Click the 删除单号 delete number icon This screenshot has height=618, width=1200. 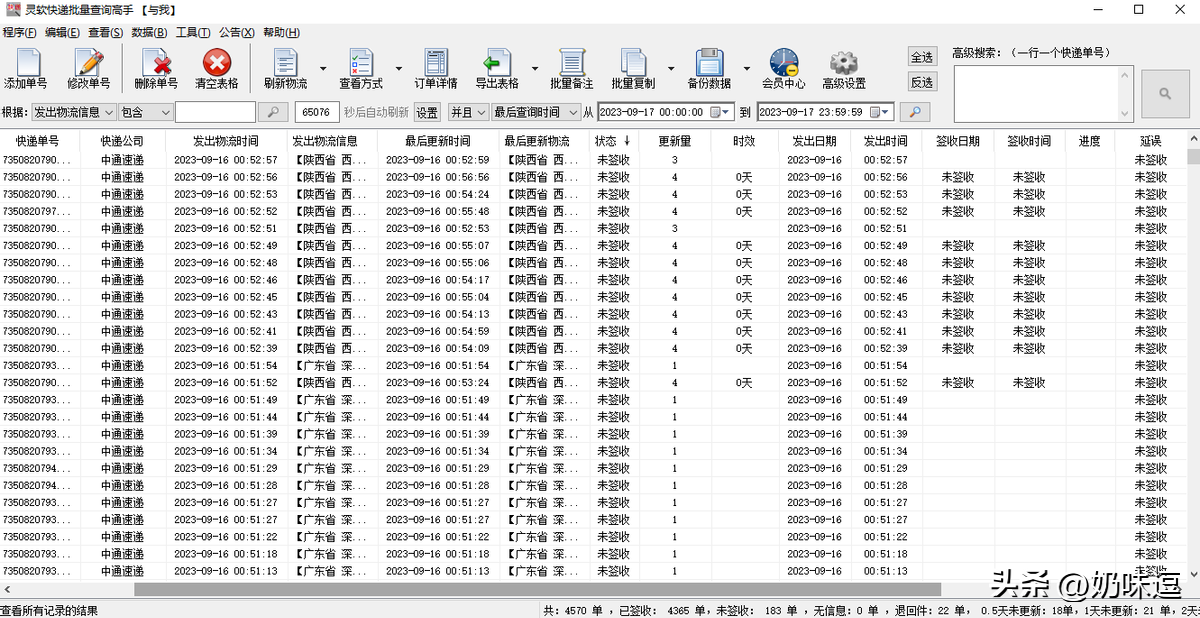155,68
